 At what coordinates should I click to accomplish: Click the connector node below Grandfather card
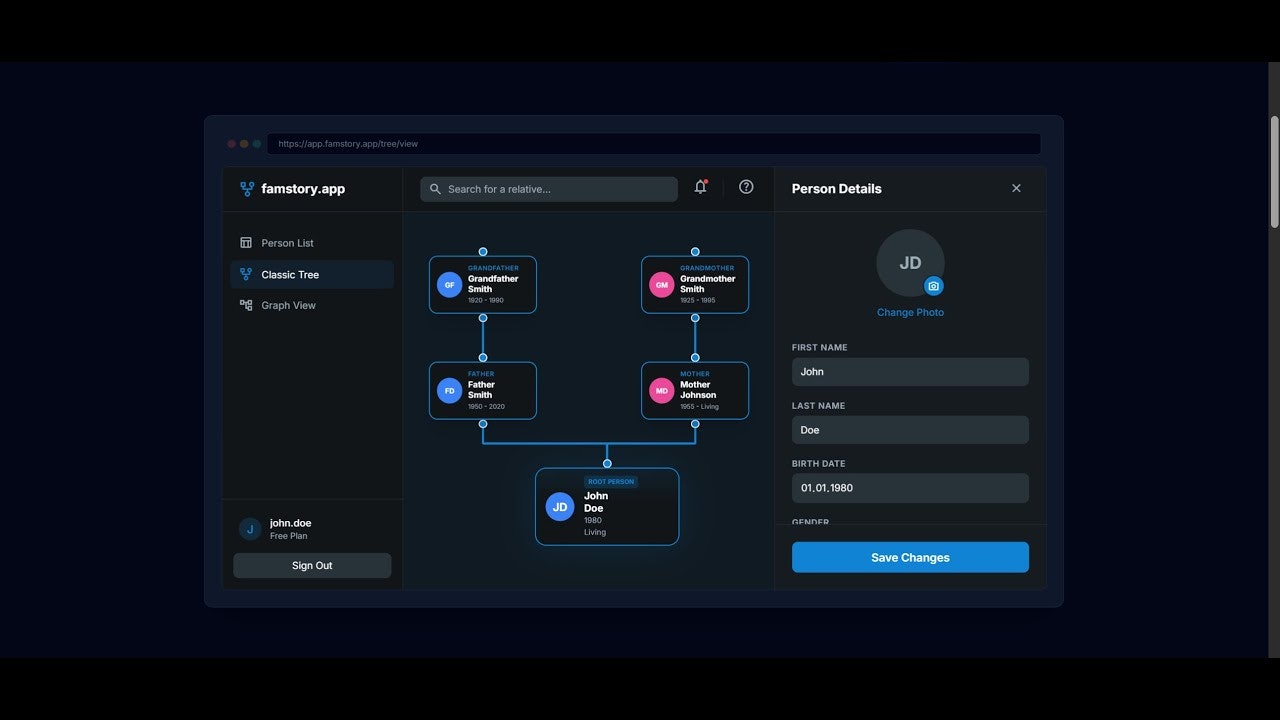tap(483, 318)
